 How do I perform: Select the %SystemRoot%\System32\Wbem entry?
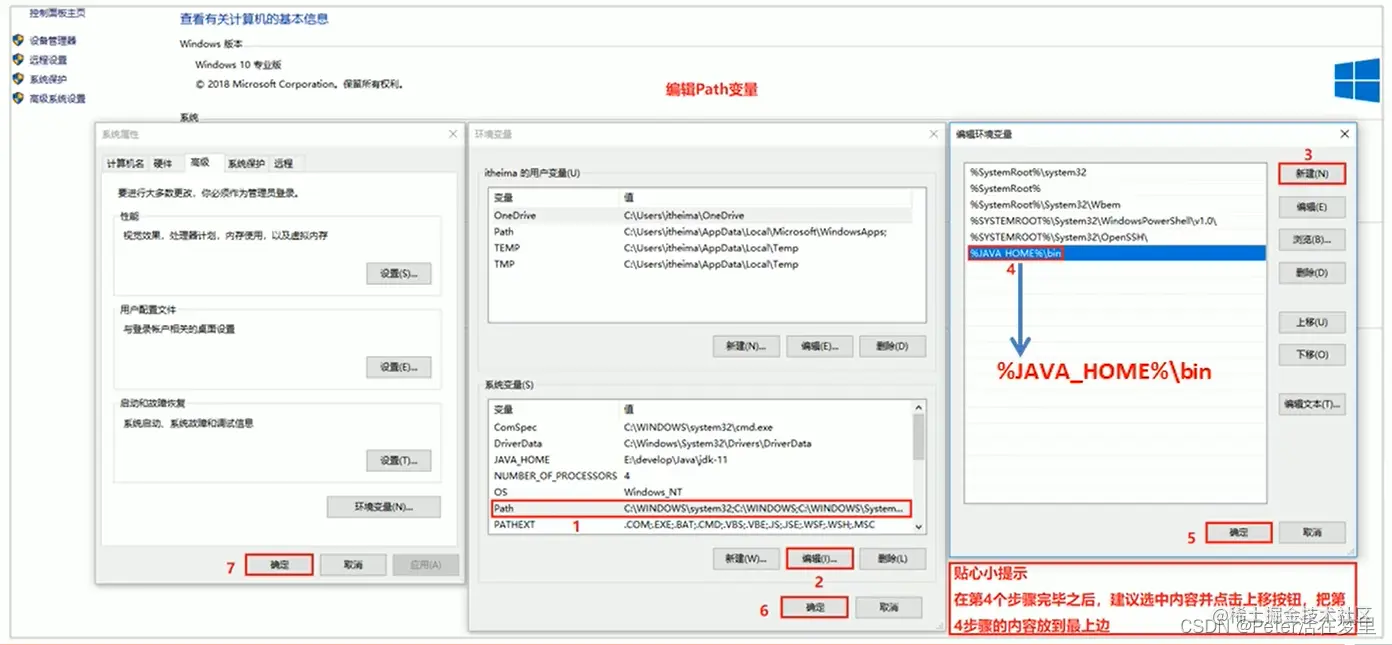coord(1115,204)
